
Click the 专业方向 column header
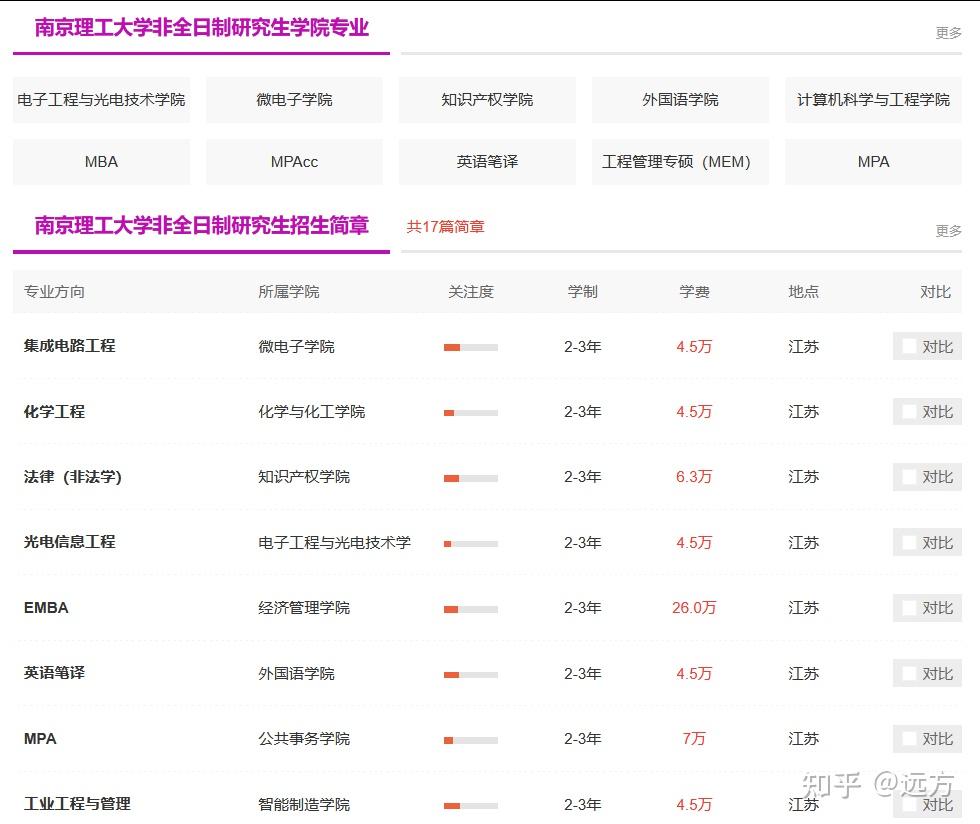pos(54,292)
